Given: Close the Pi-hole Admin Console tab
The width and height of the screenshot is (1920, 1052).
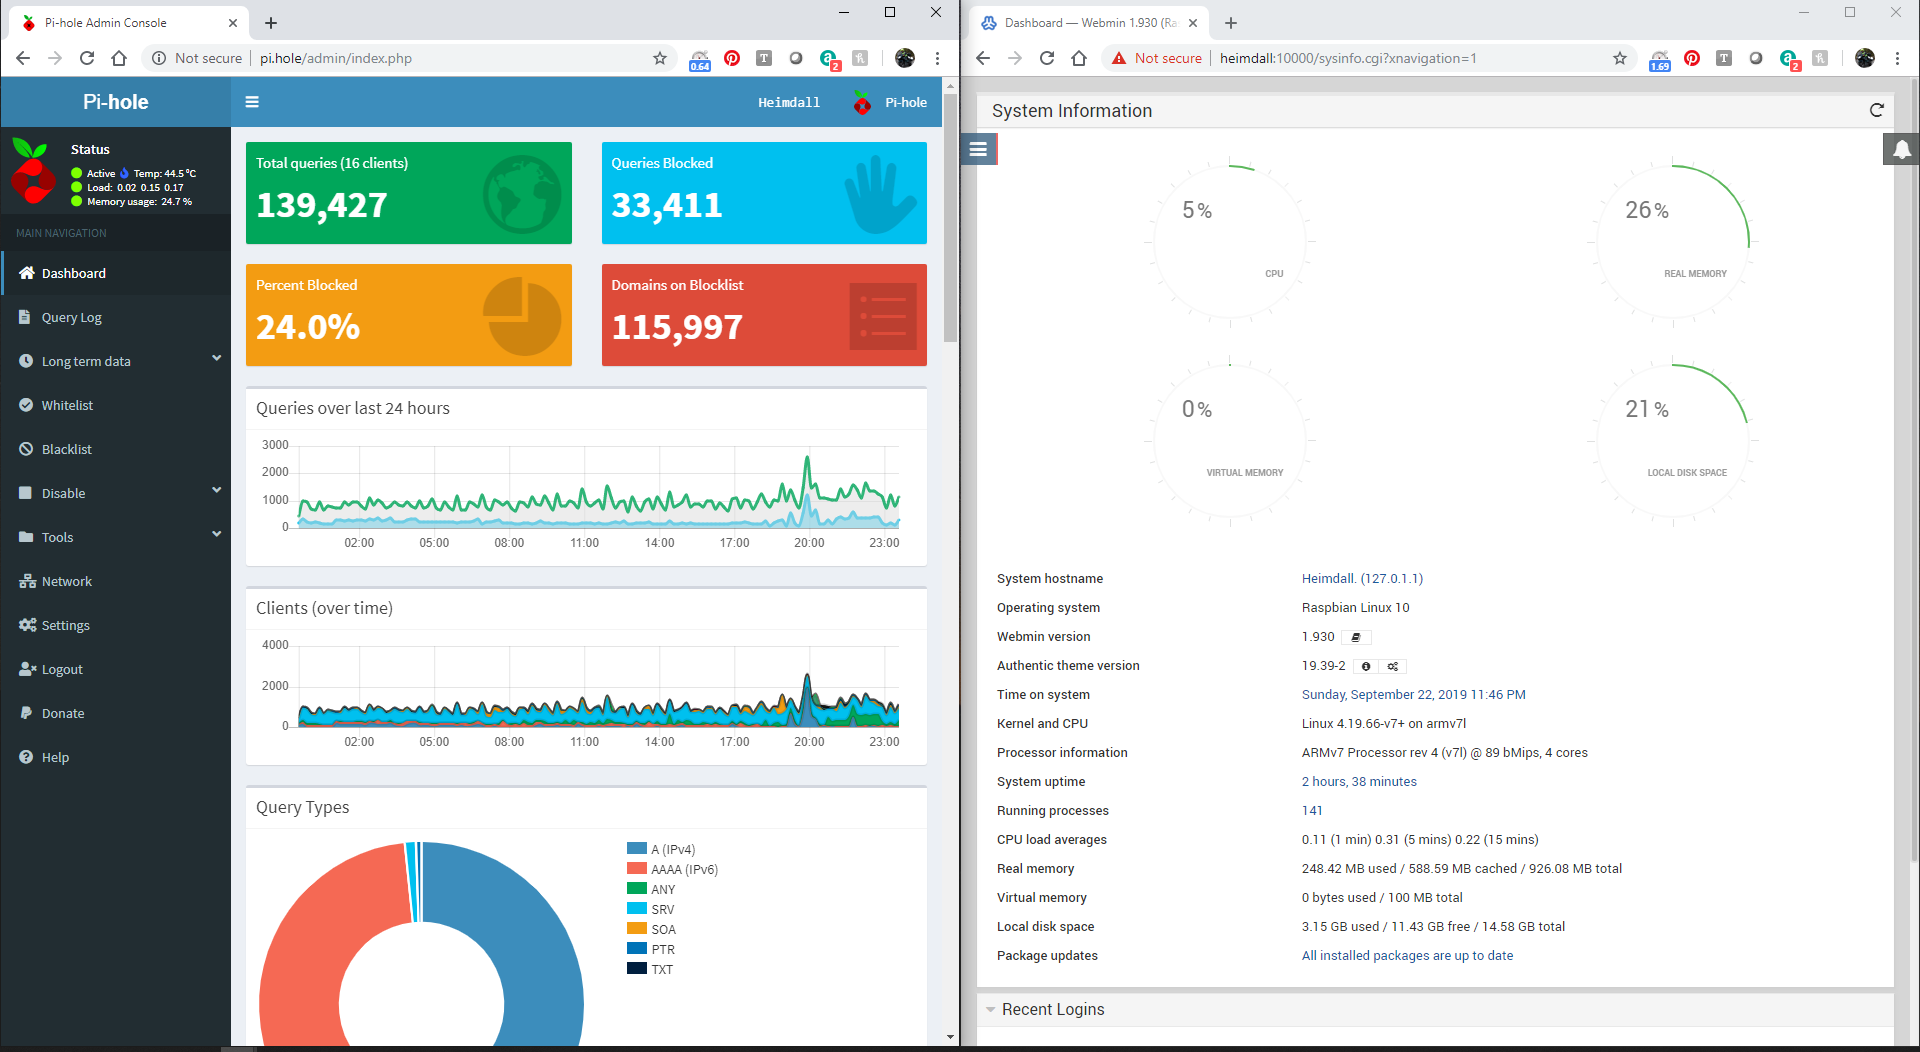Looking at the screenshot, I should pyautogui.click(x=233, y=23).
